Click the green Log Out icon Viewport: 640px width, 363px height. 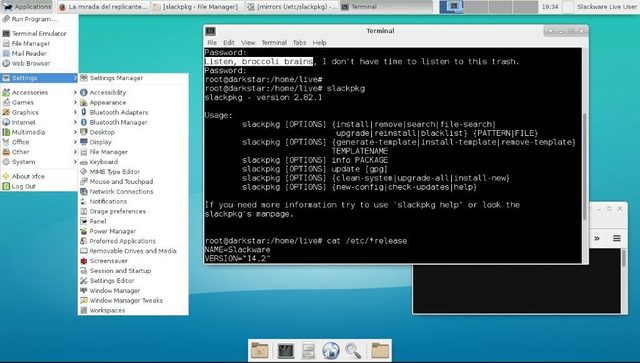click(x=6, y=186)
